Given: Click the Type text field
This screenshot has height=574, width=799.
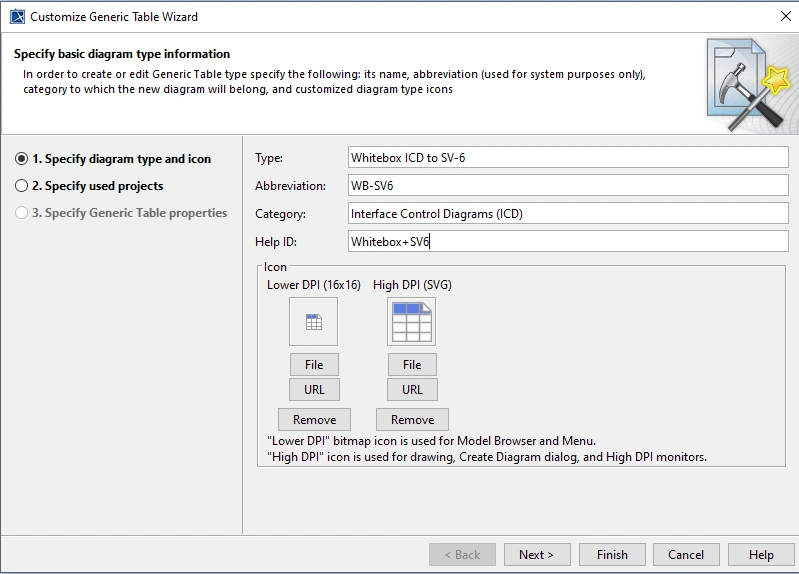Looking at the screenshot, I should pyautogui.click(x=568, y=158).
